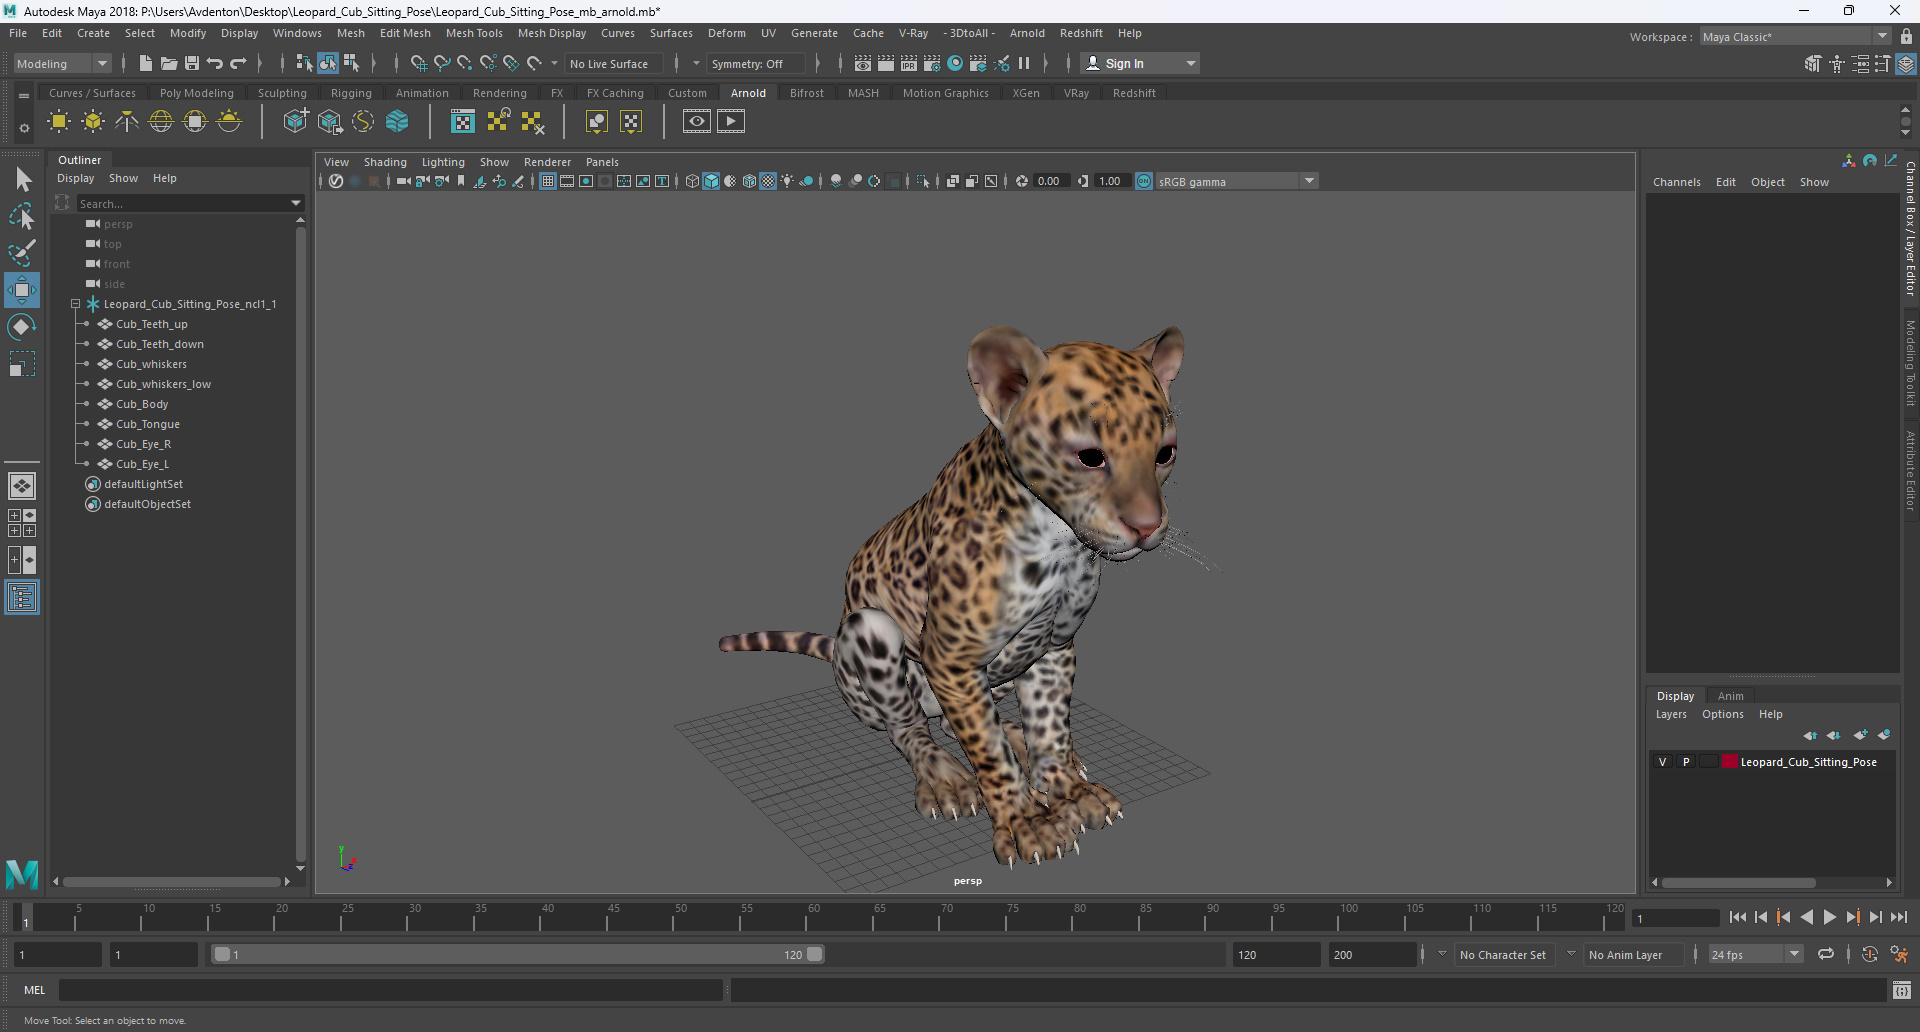Viewport: 1920px width, 1032px height.
Task: Create an Arnold Area Light from shelf
Action: [x=59, y=122]
